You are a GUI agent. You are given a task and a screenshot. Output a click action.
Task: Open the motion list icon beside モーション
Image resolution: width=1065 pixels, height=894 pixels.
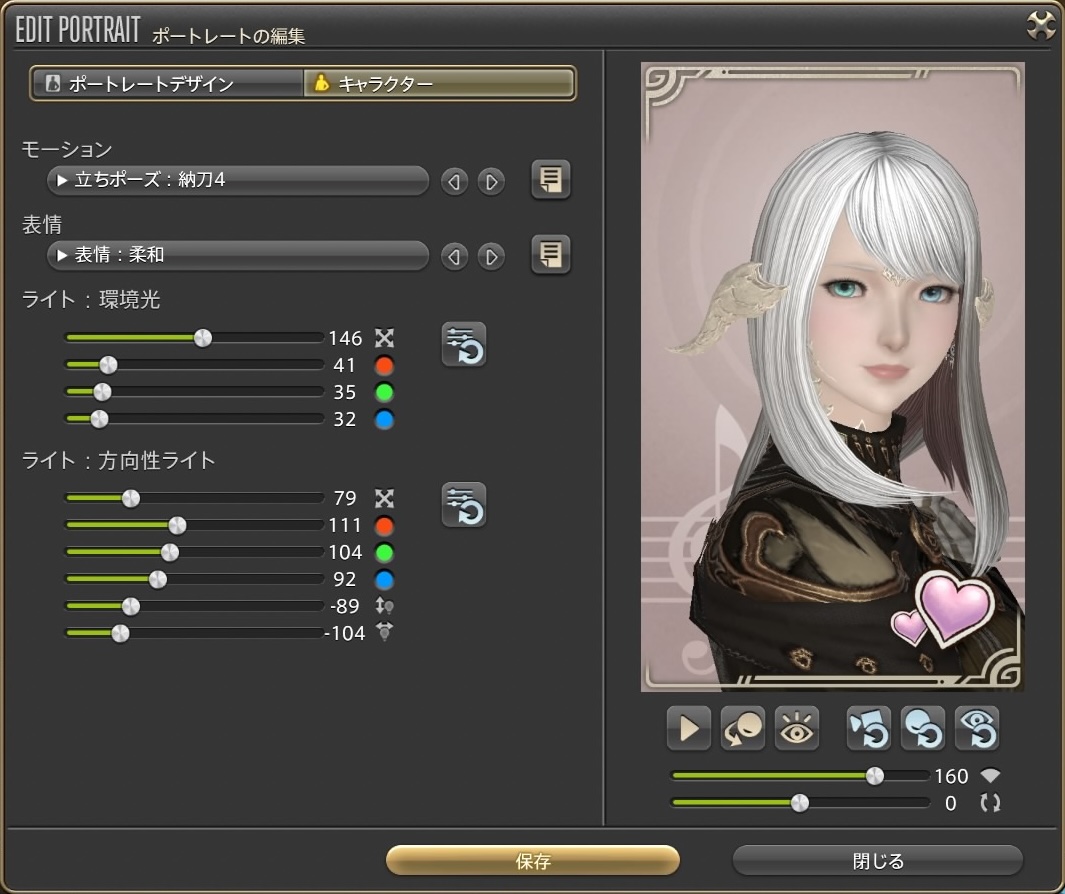[551, 181]
